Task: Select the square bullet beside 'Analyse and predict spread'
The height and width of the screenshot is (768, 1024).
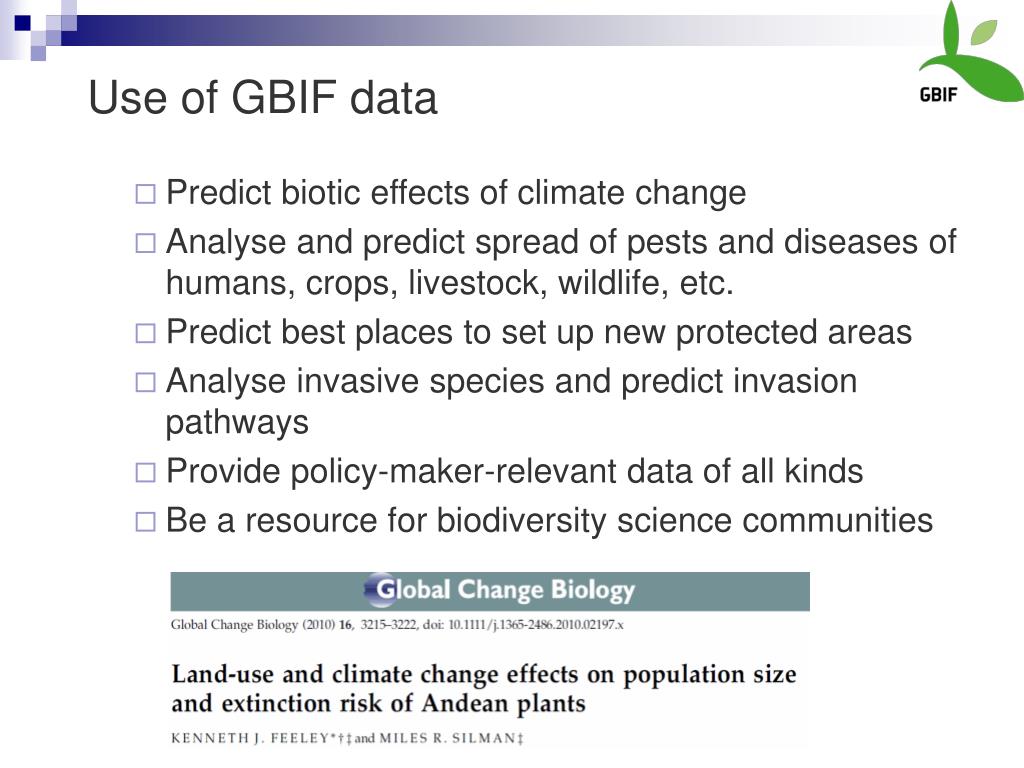Action: coord(146,244)
